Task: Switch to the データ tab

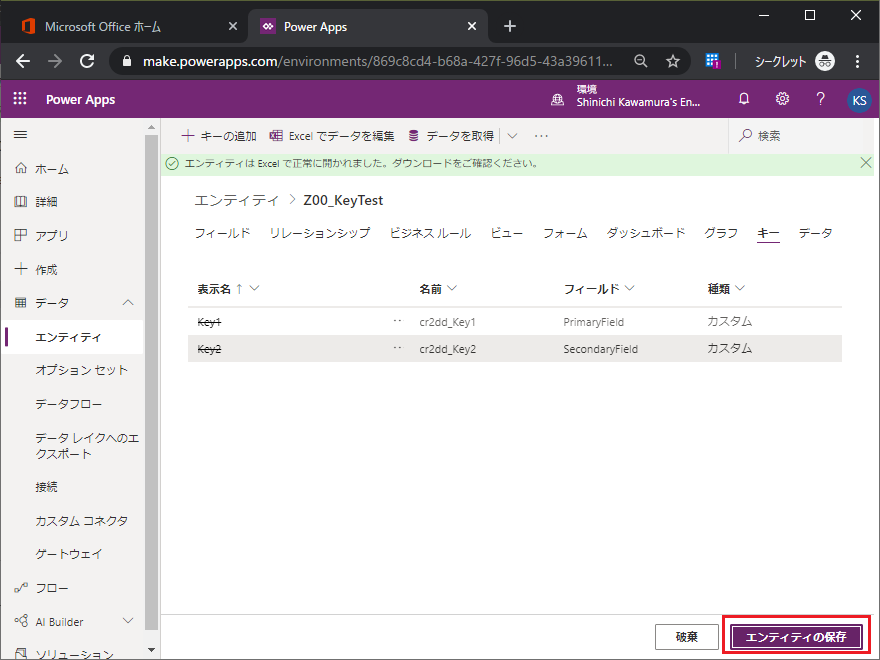Action: pos(815,233)
